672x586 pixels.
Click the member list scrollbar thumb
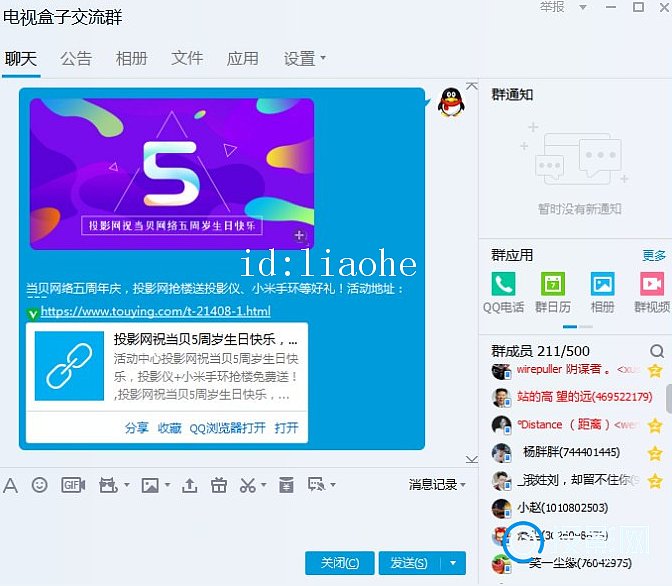tap(669, 399)
